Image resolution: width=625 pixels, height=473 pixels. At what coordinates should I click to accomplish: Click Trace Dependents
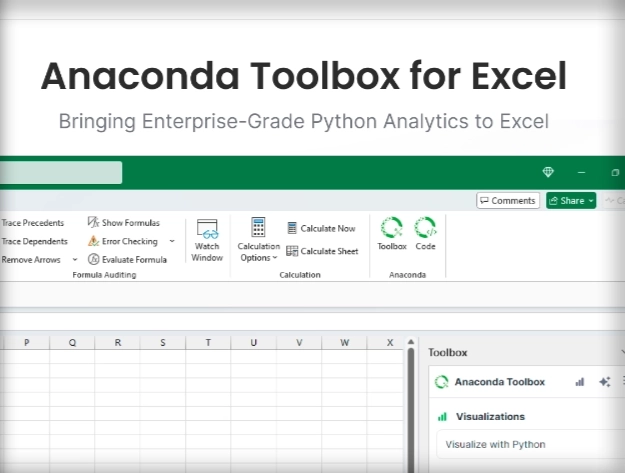[34, 241]
